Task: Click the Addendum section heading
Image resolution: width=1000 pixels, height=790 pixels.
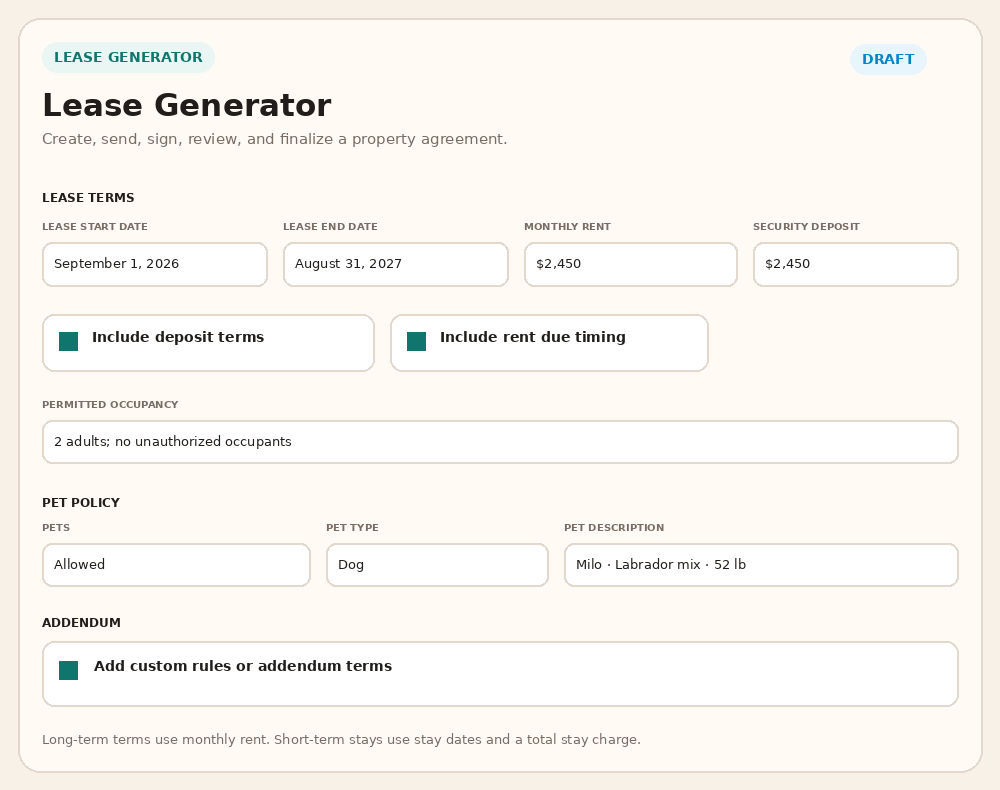Action: tap(81, 623)
